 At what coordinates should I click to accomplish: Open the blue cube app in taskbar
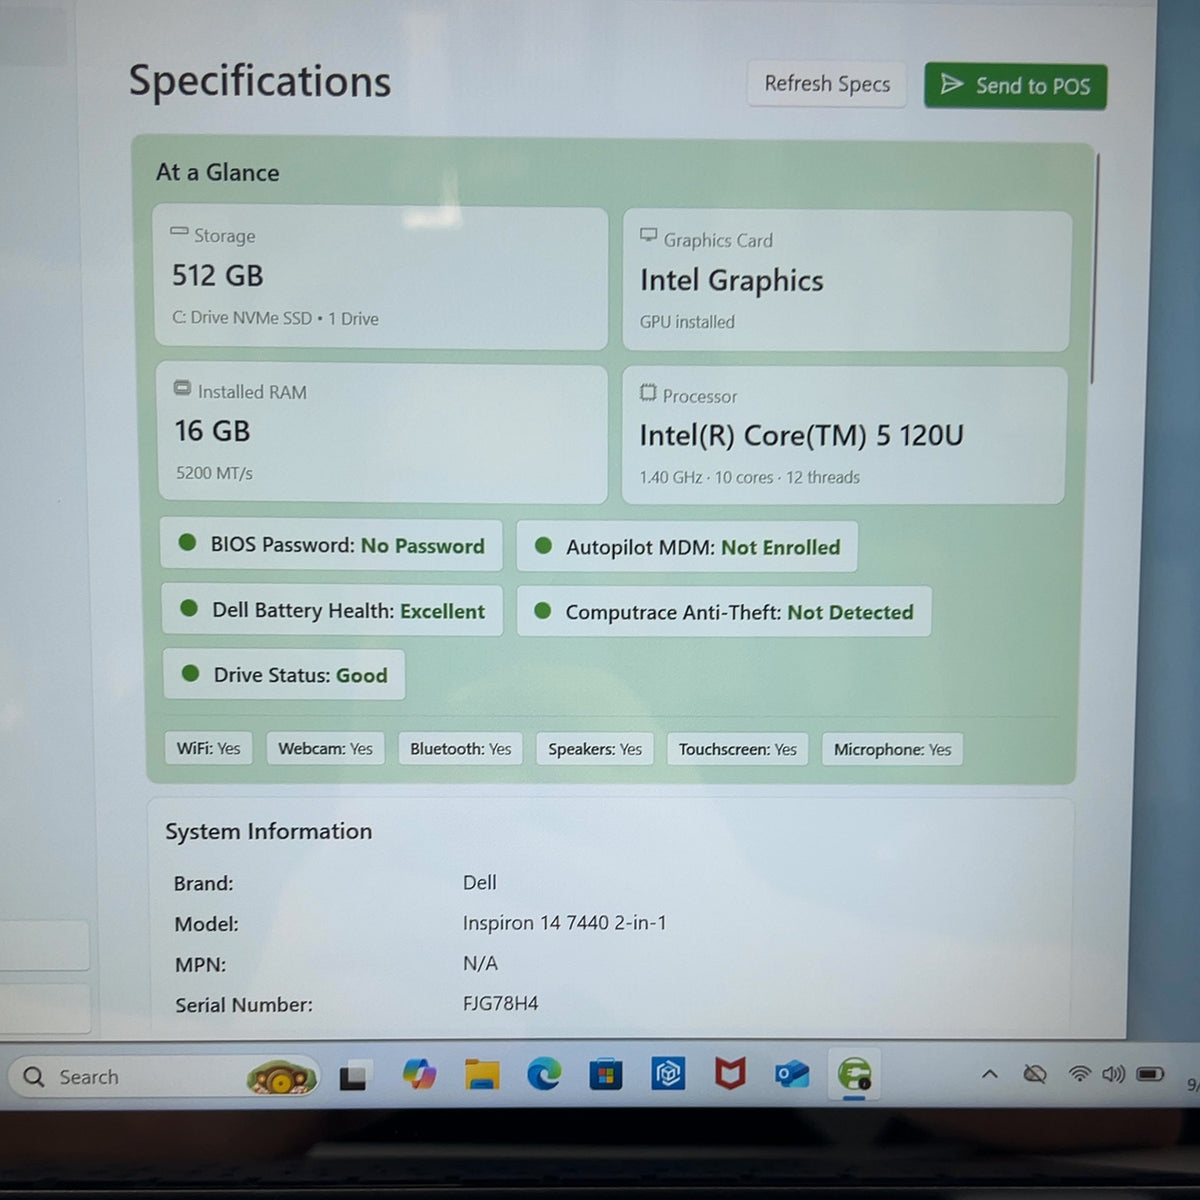tap(668, 1075)
